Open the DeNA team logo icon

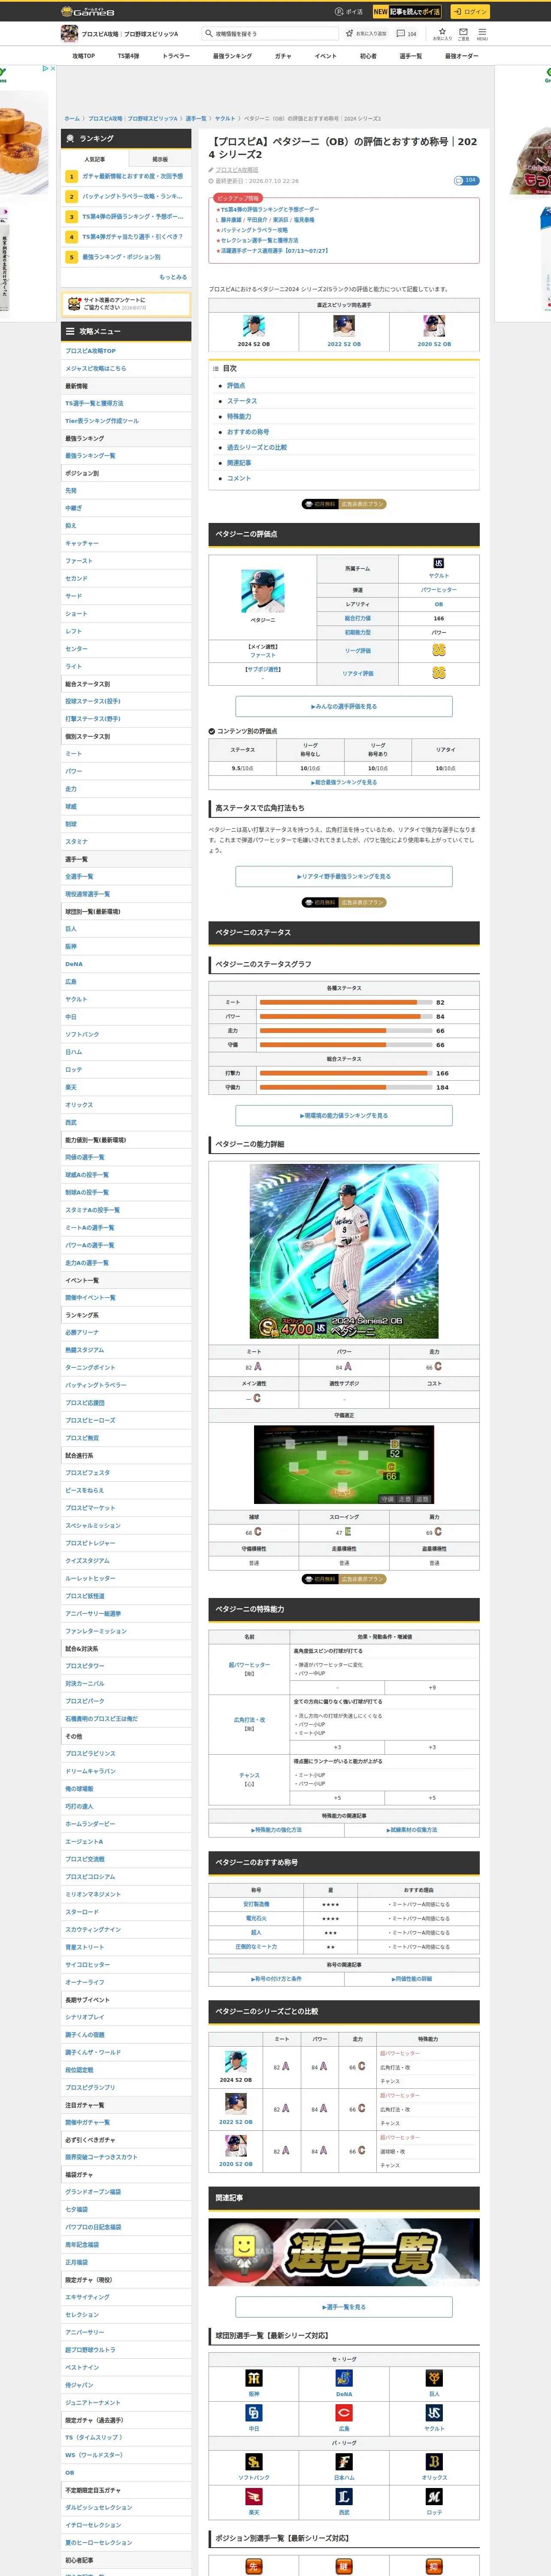tap(344, 2379)
